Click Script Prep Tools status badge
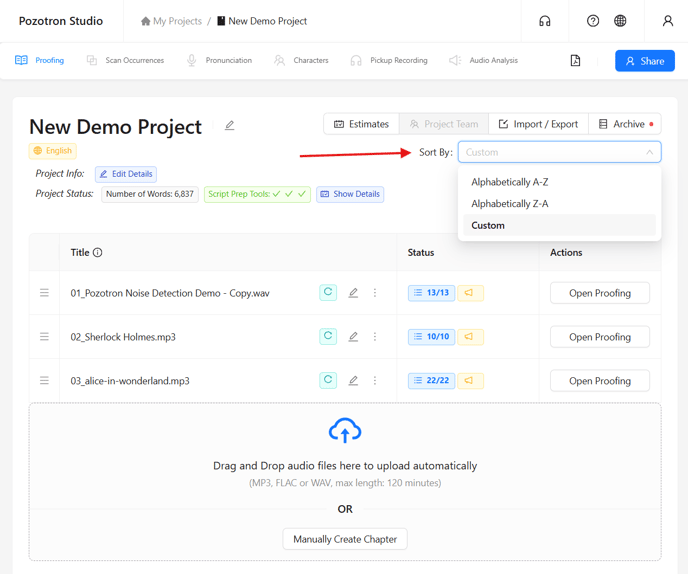 [x=257, y=194]
